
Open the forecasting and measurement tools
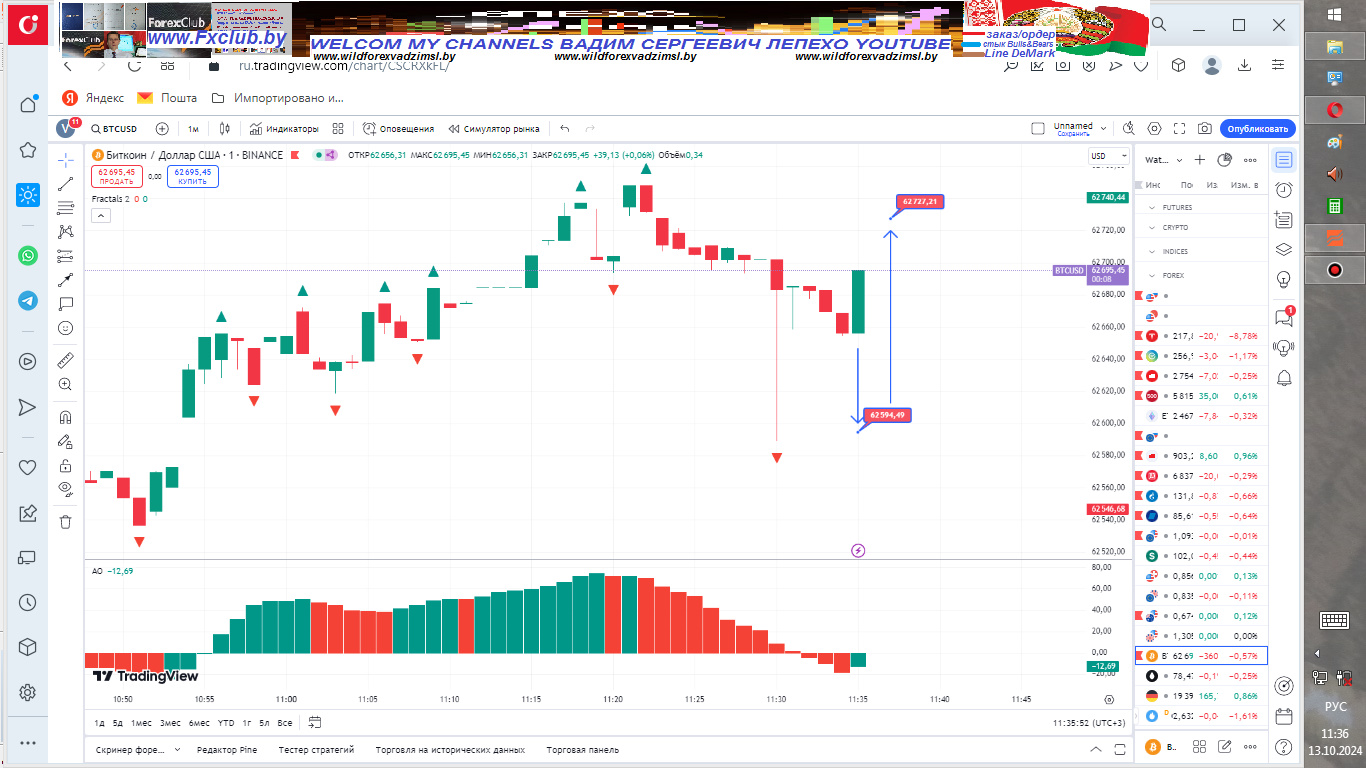[x=66, y=256]
